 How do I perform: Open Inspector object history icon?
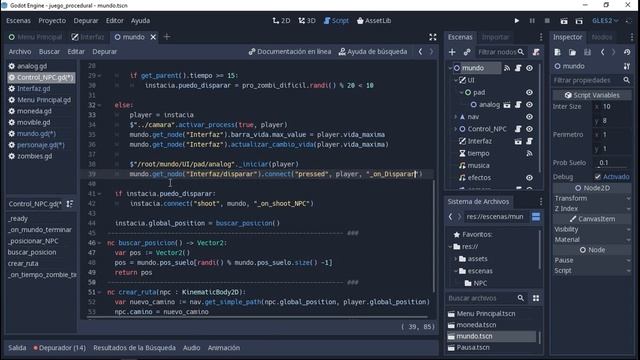tap(627, 52)
